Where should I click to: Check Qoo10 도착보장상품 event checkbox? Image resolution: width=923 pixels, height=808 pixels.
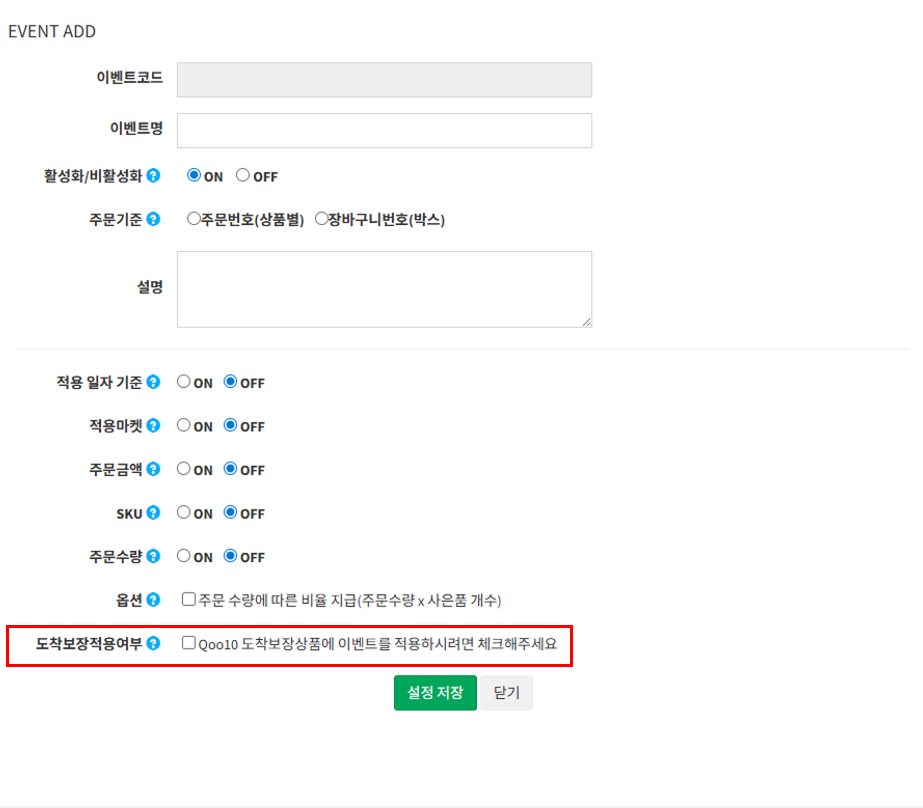pyautogui.click(x=188, y=643)
